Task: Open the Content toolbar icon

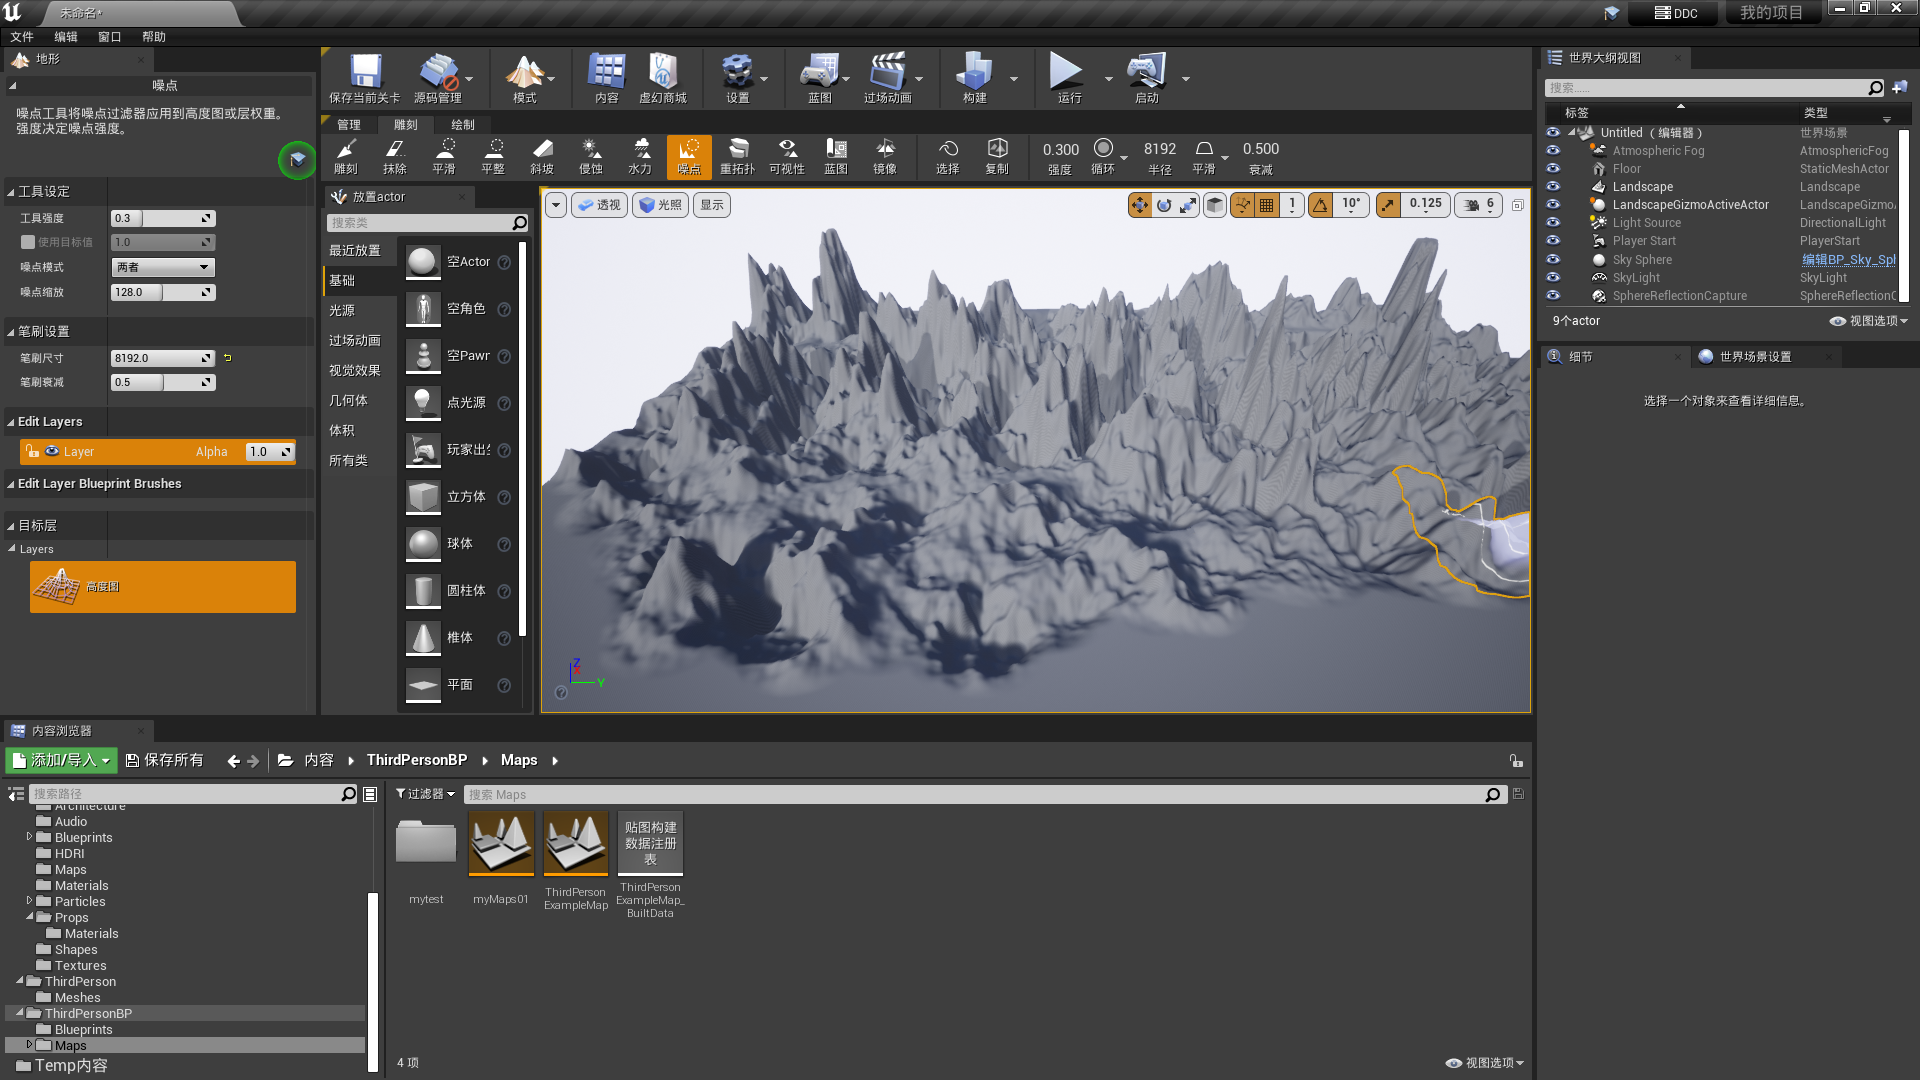Action: [606, 78]
